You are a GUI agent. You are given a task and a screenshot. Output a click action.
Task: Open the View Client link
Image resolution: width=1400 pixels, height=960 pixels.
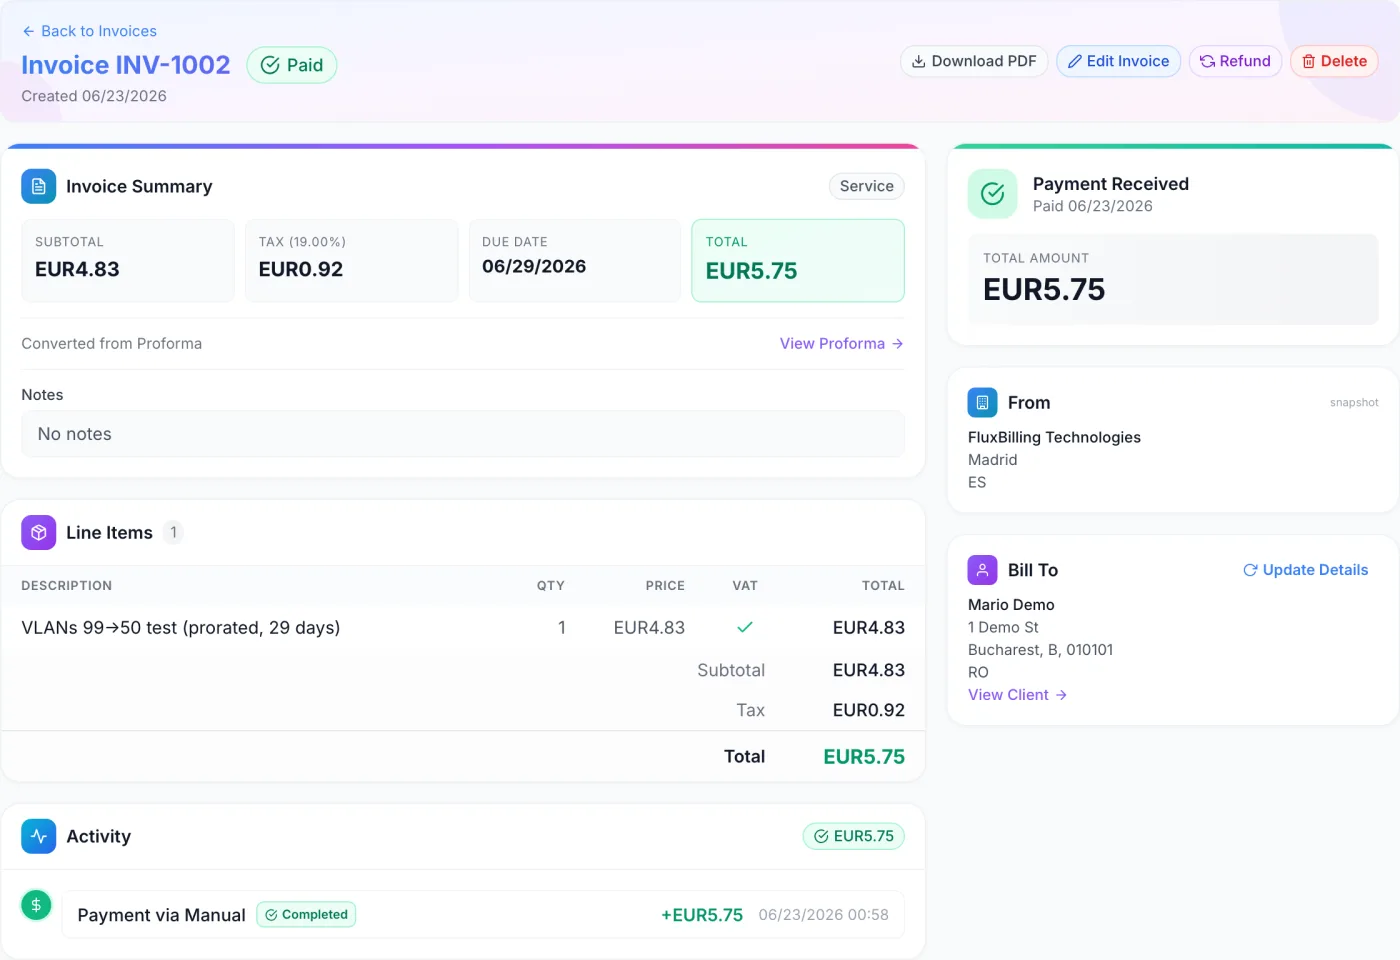pos(1017,695)
